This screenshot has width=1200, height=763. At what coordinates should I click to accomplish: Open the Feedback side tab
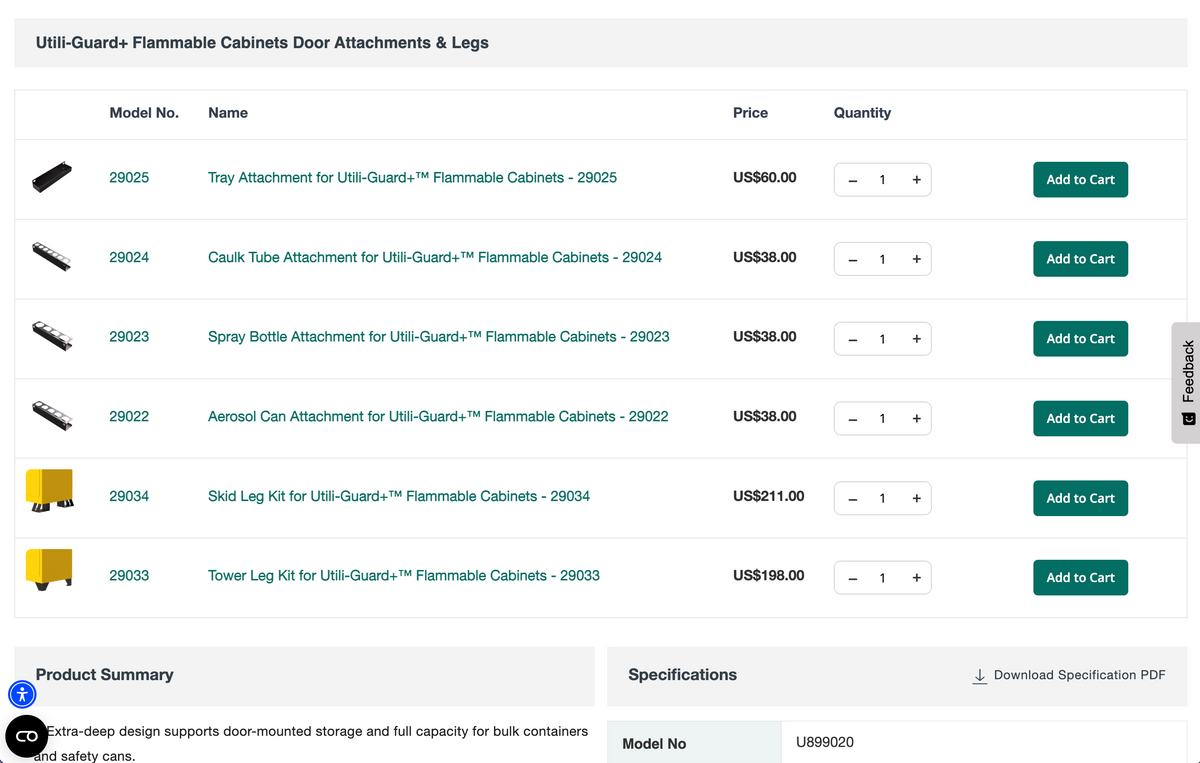pyautogui.click(x=1186, y=383)
